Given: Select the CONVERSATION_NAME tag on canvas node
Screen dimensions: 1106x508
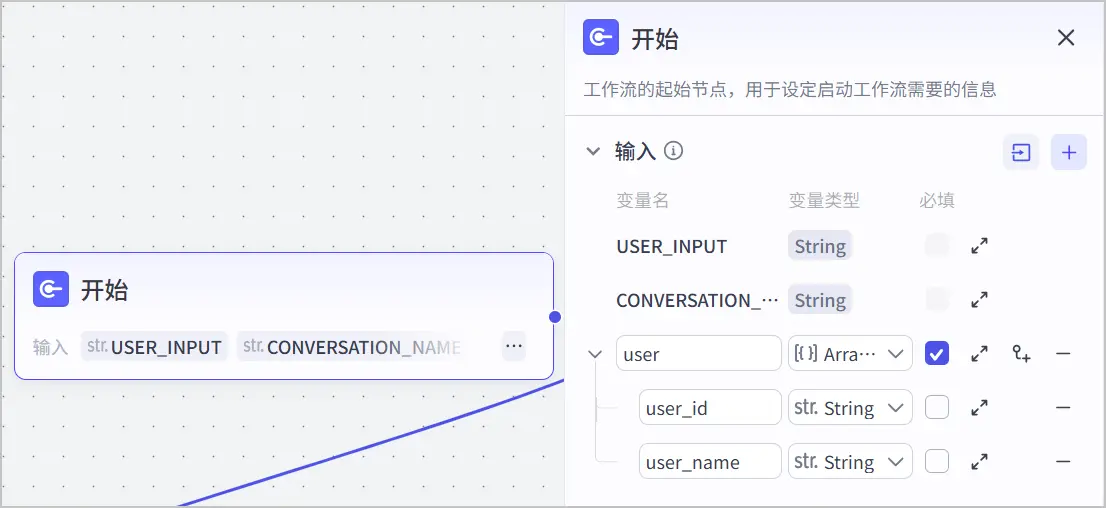Looking at the screenshot, I should point(351,346).
